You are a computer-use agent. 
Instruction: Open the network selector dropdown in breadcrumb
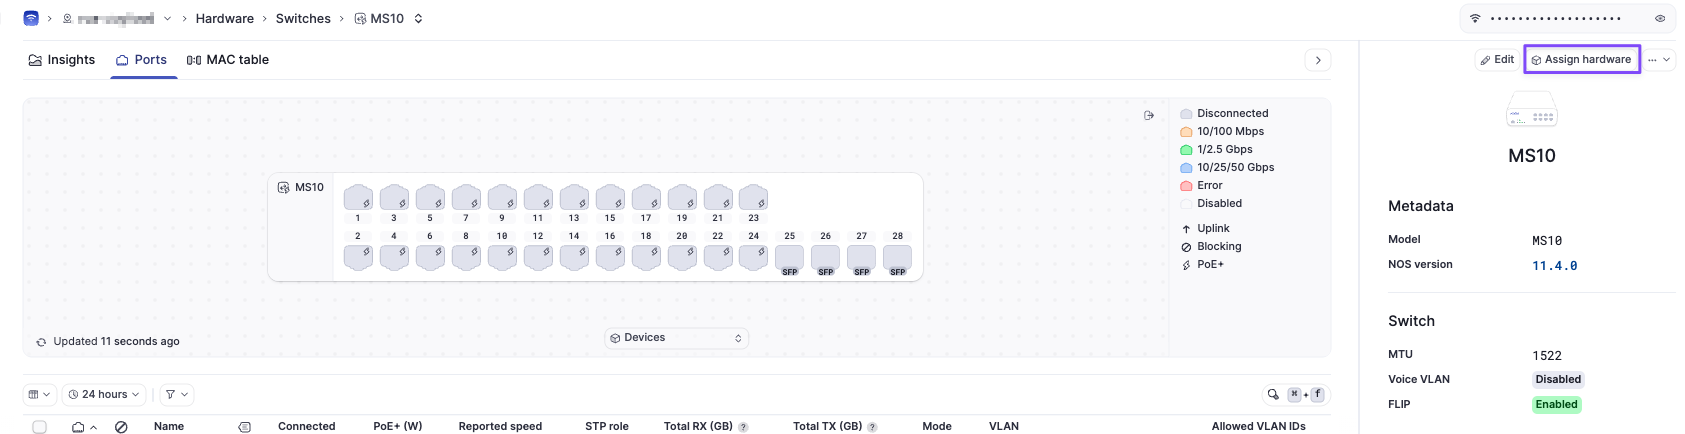[167, 18]
